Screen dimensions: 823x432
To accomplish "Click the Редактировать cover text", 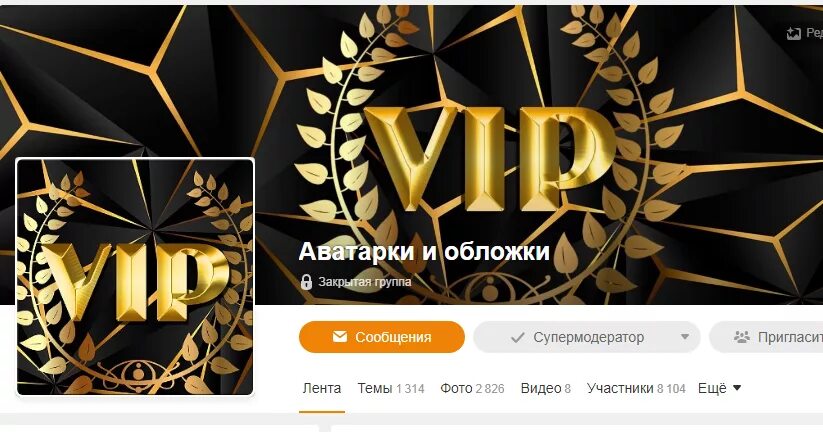I will (814, 33).
